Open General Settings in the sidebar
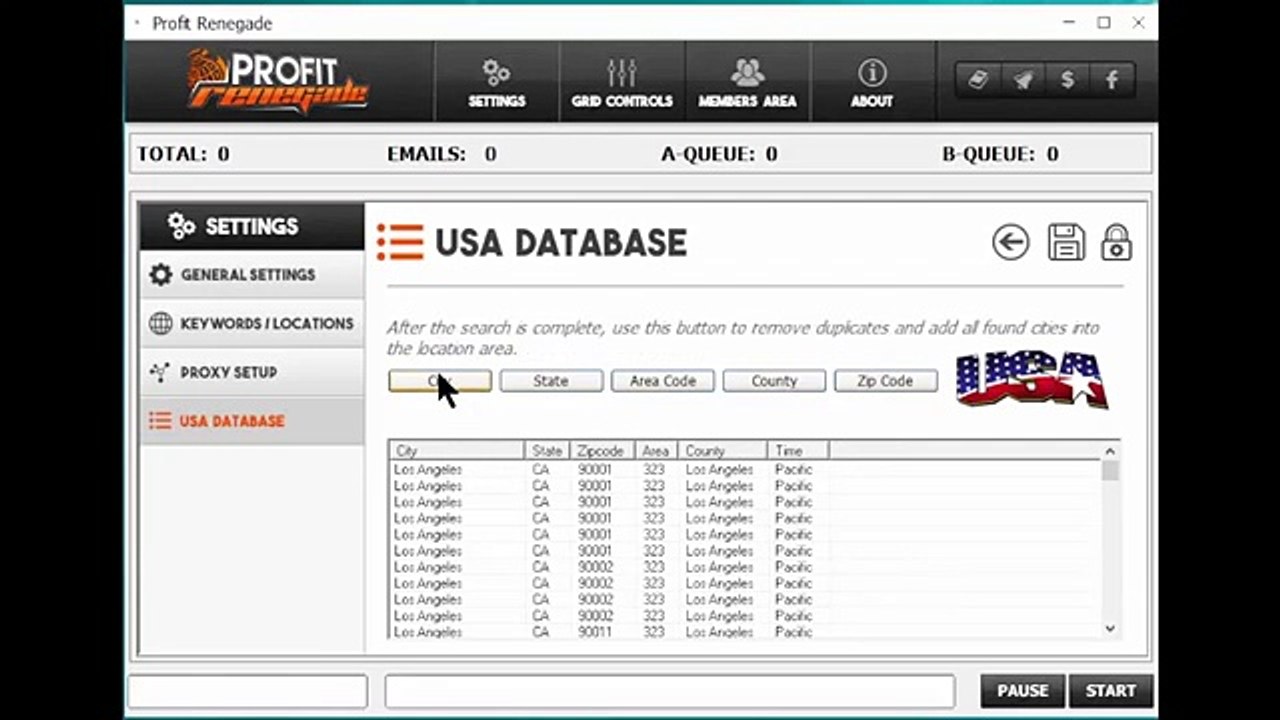Viewport: 1280px width, 720px height. (252, 274)
